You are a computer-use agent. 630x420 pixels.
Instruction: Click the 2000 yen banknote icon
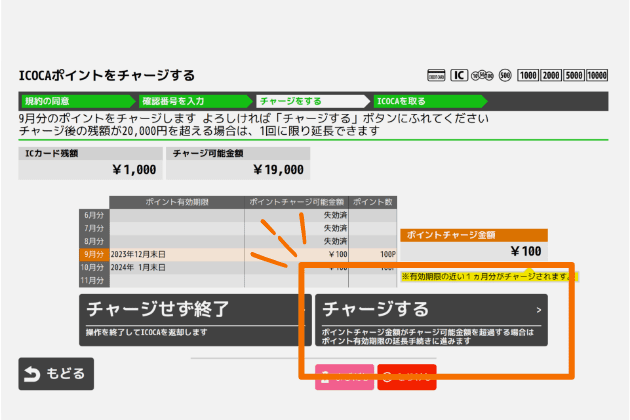point(552,75)
